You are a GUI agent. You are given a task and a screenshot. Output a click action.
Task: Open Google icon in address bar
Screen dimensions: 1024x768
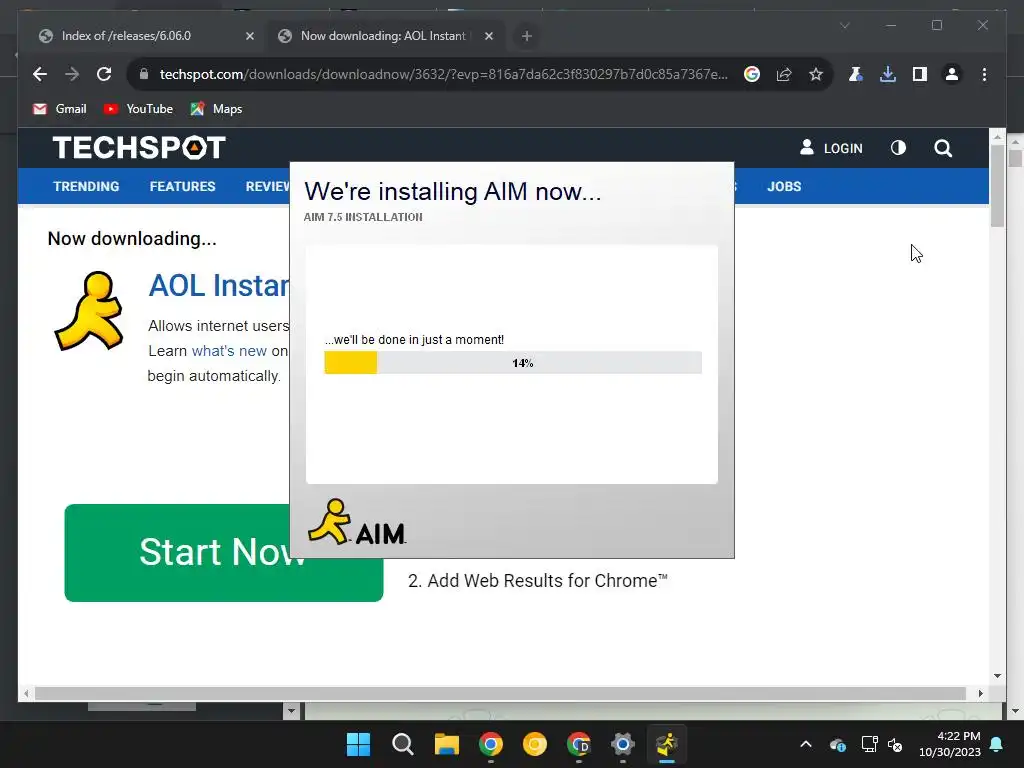tap(752, 74)
